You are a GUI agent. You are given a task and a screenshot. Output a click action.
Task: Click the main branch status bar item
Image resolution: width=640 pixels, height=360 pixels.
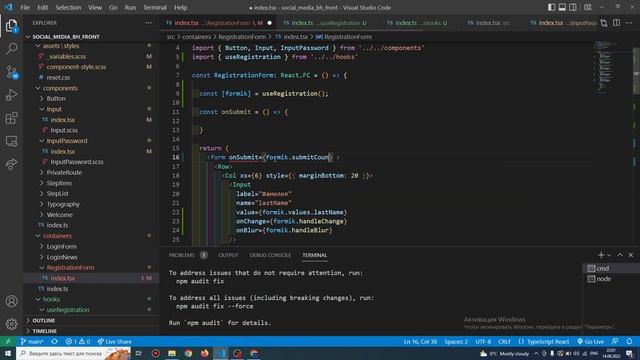pyautogui.click(x=32, y=342)
